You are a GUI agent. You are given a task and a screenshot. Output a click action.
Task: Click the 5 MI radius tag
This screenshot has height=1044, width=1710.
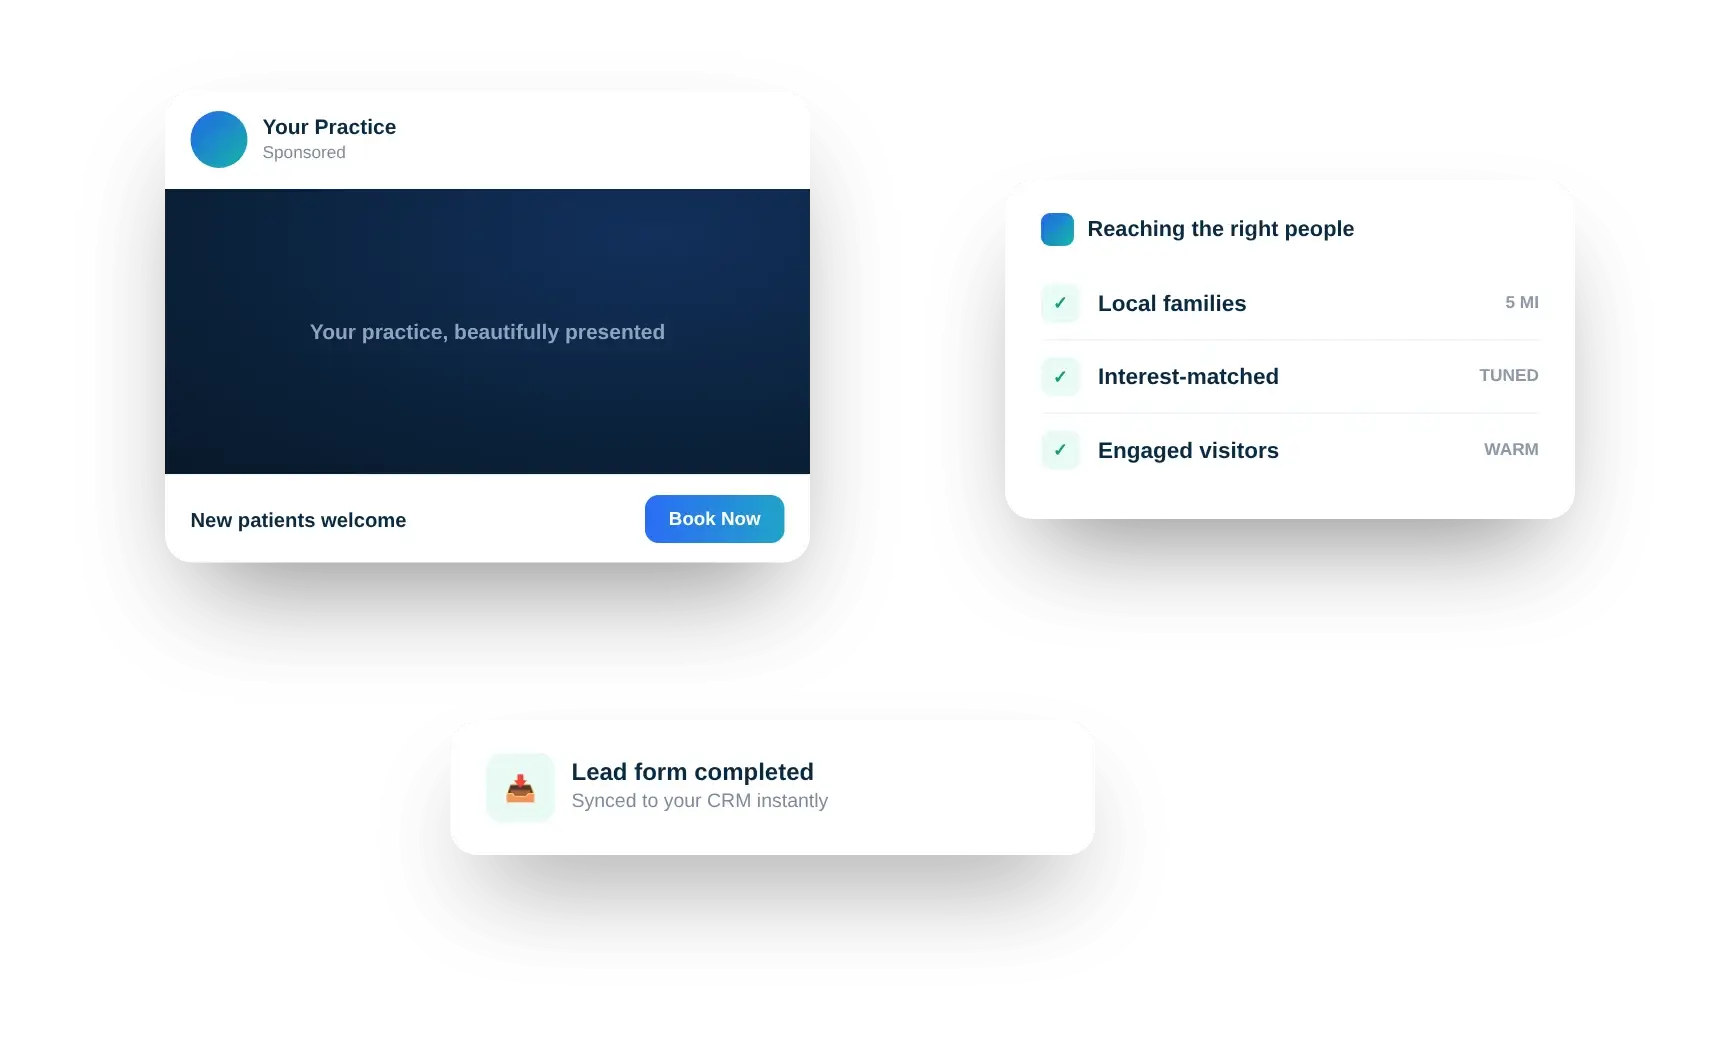(1521, 302)
